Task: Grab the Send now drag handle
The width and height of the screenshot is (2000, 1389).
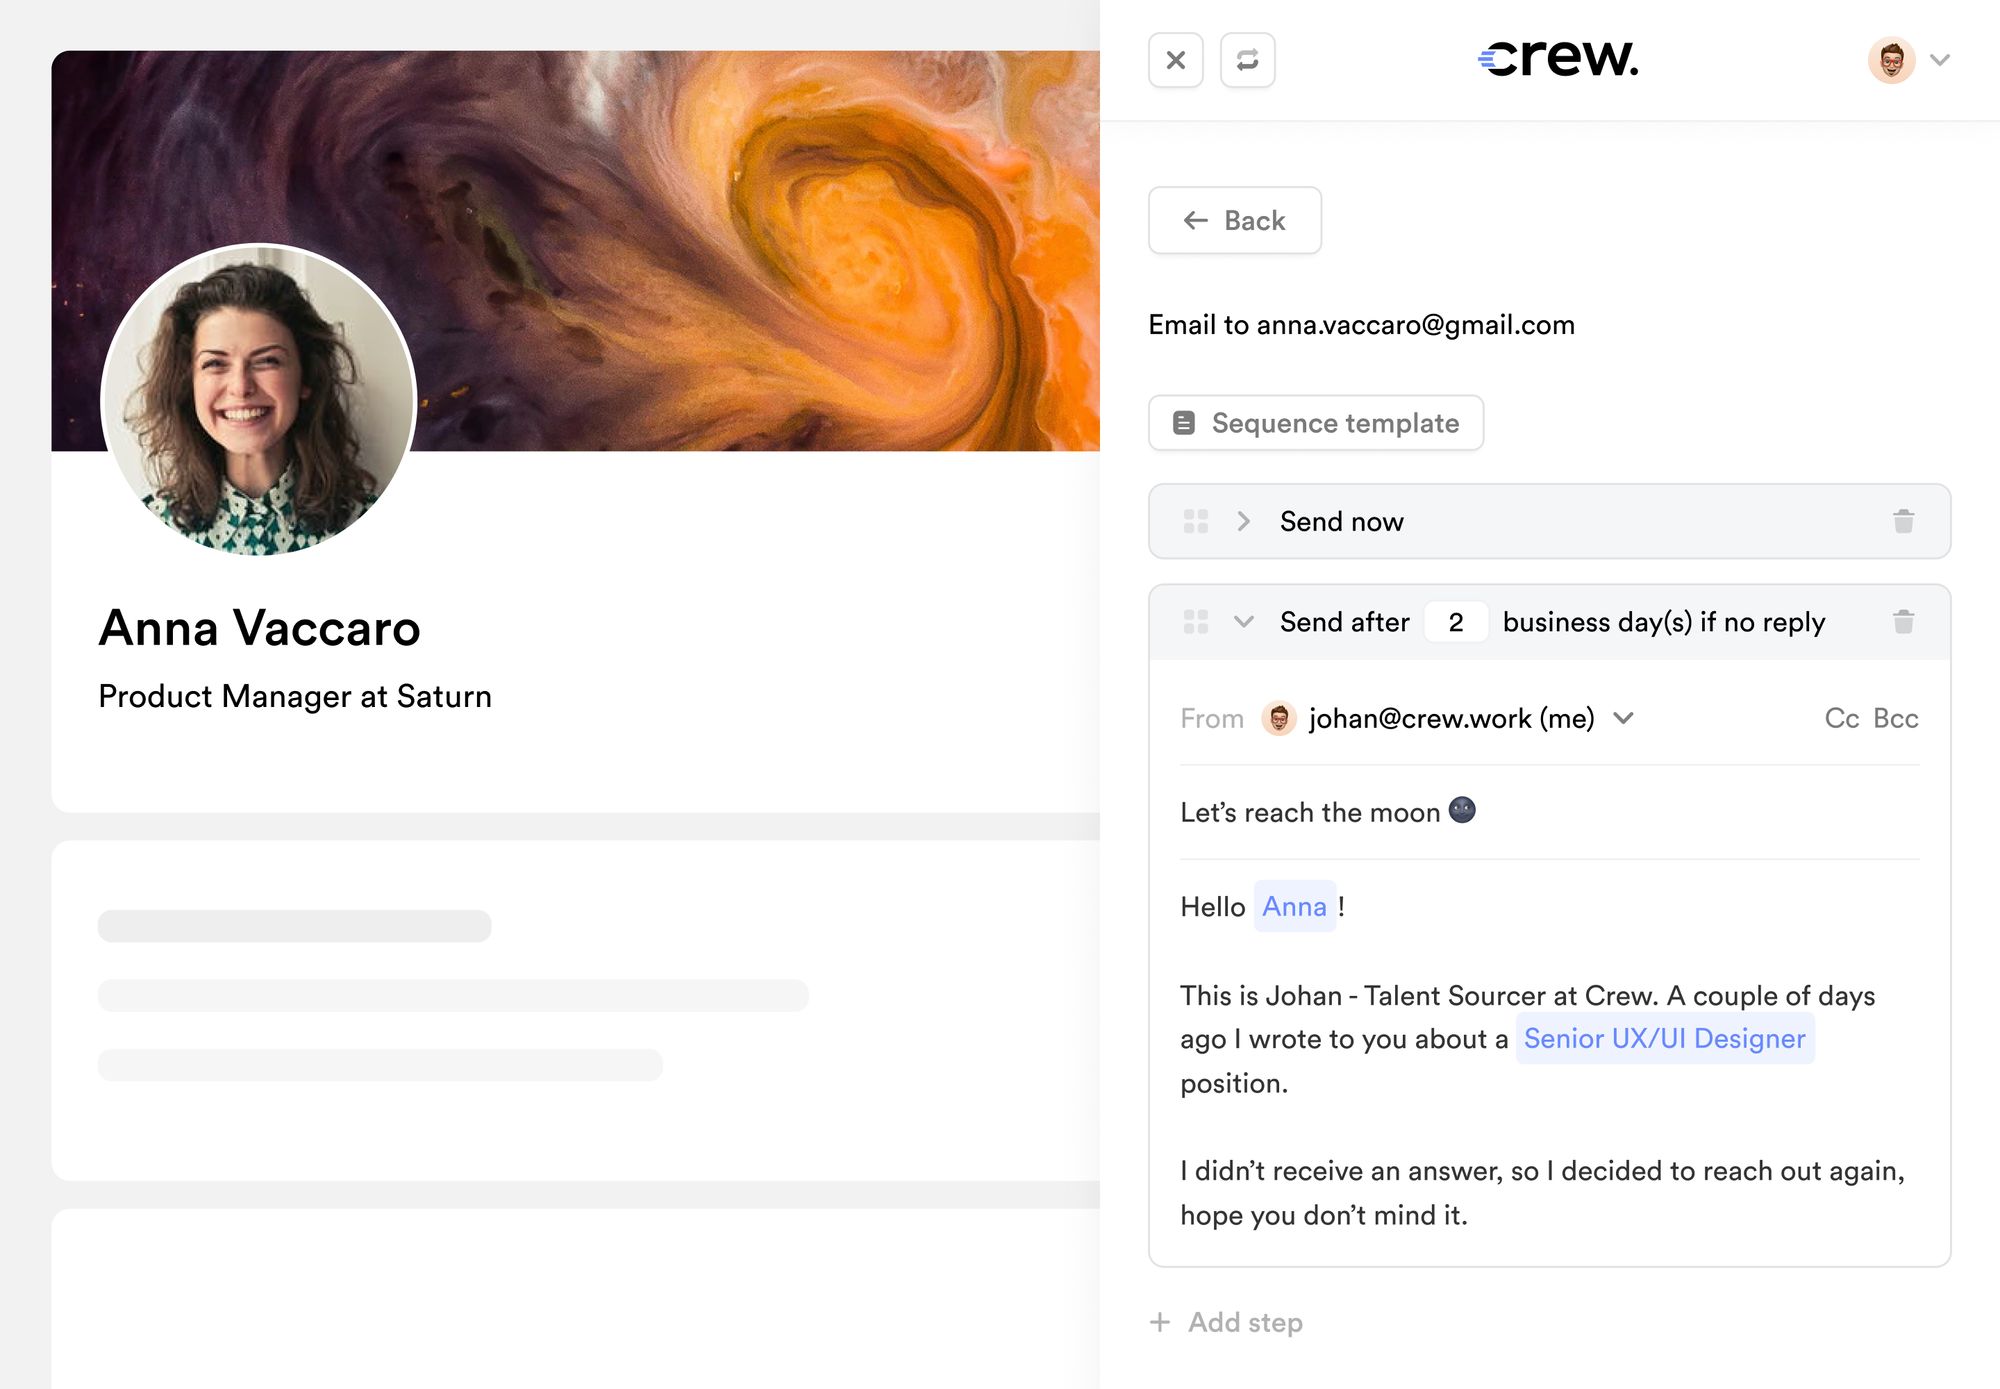Action: click(x=1196, y=521)
